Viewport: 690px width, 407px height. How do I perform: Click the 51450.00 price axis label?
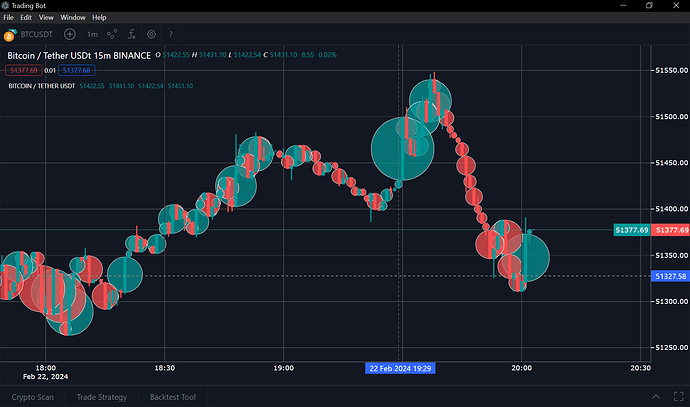(x=672, y=163)
